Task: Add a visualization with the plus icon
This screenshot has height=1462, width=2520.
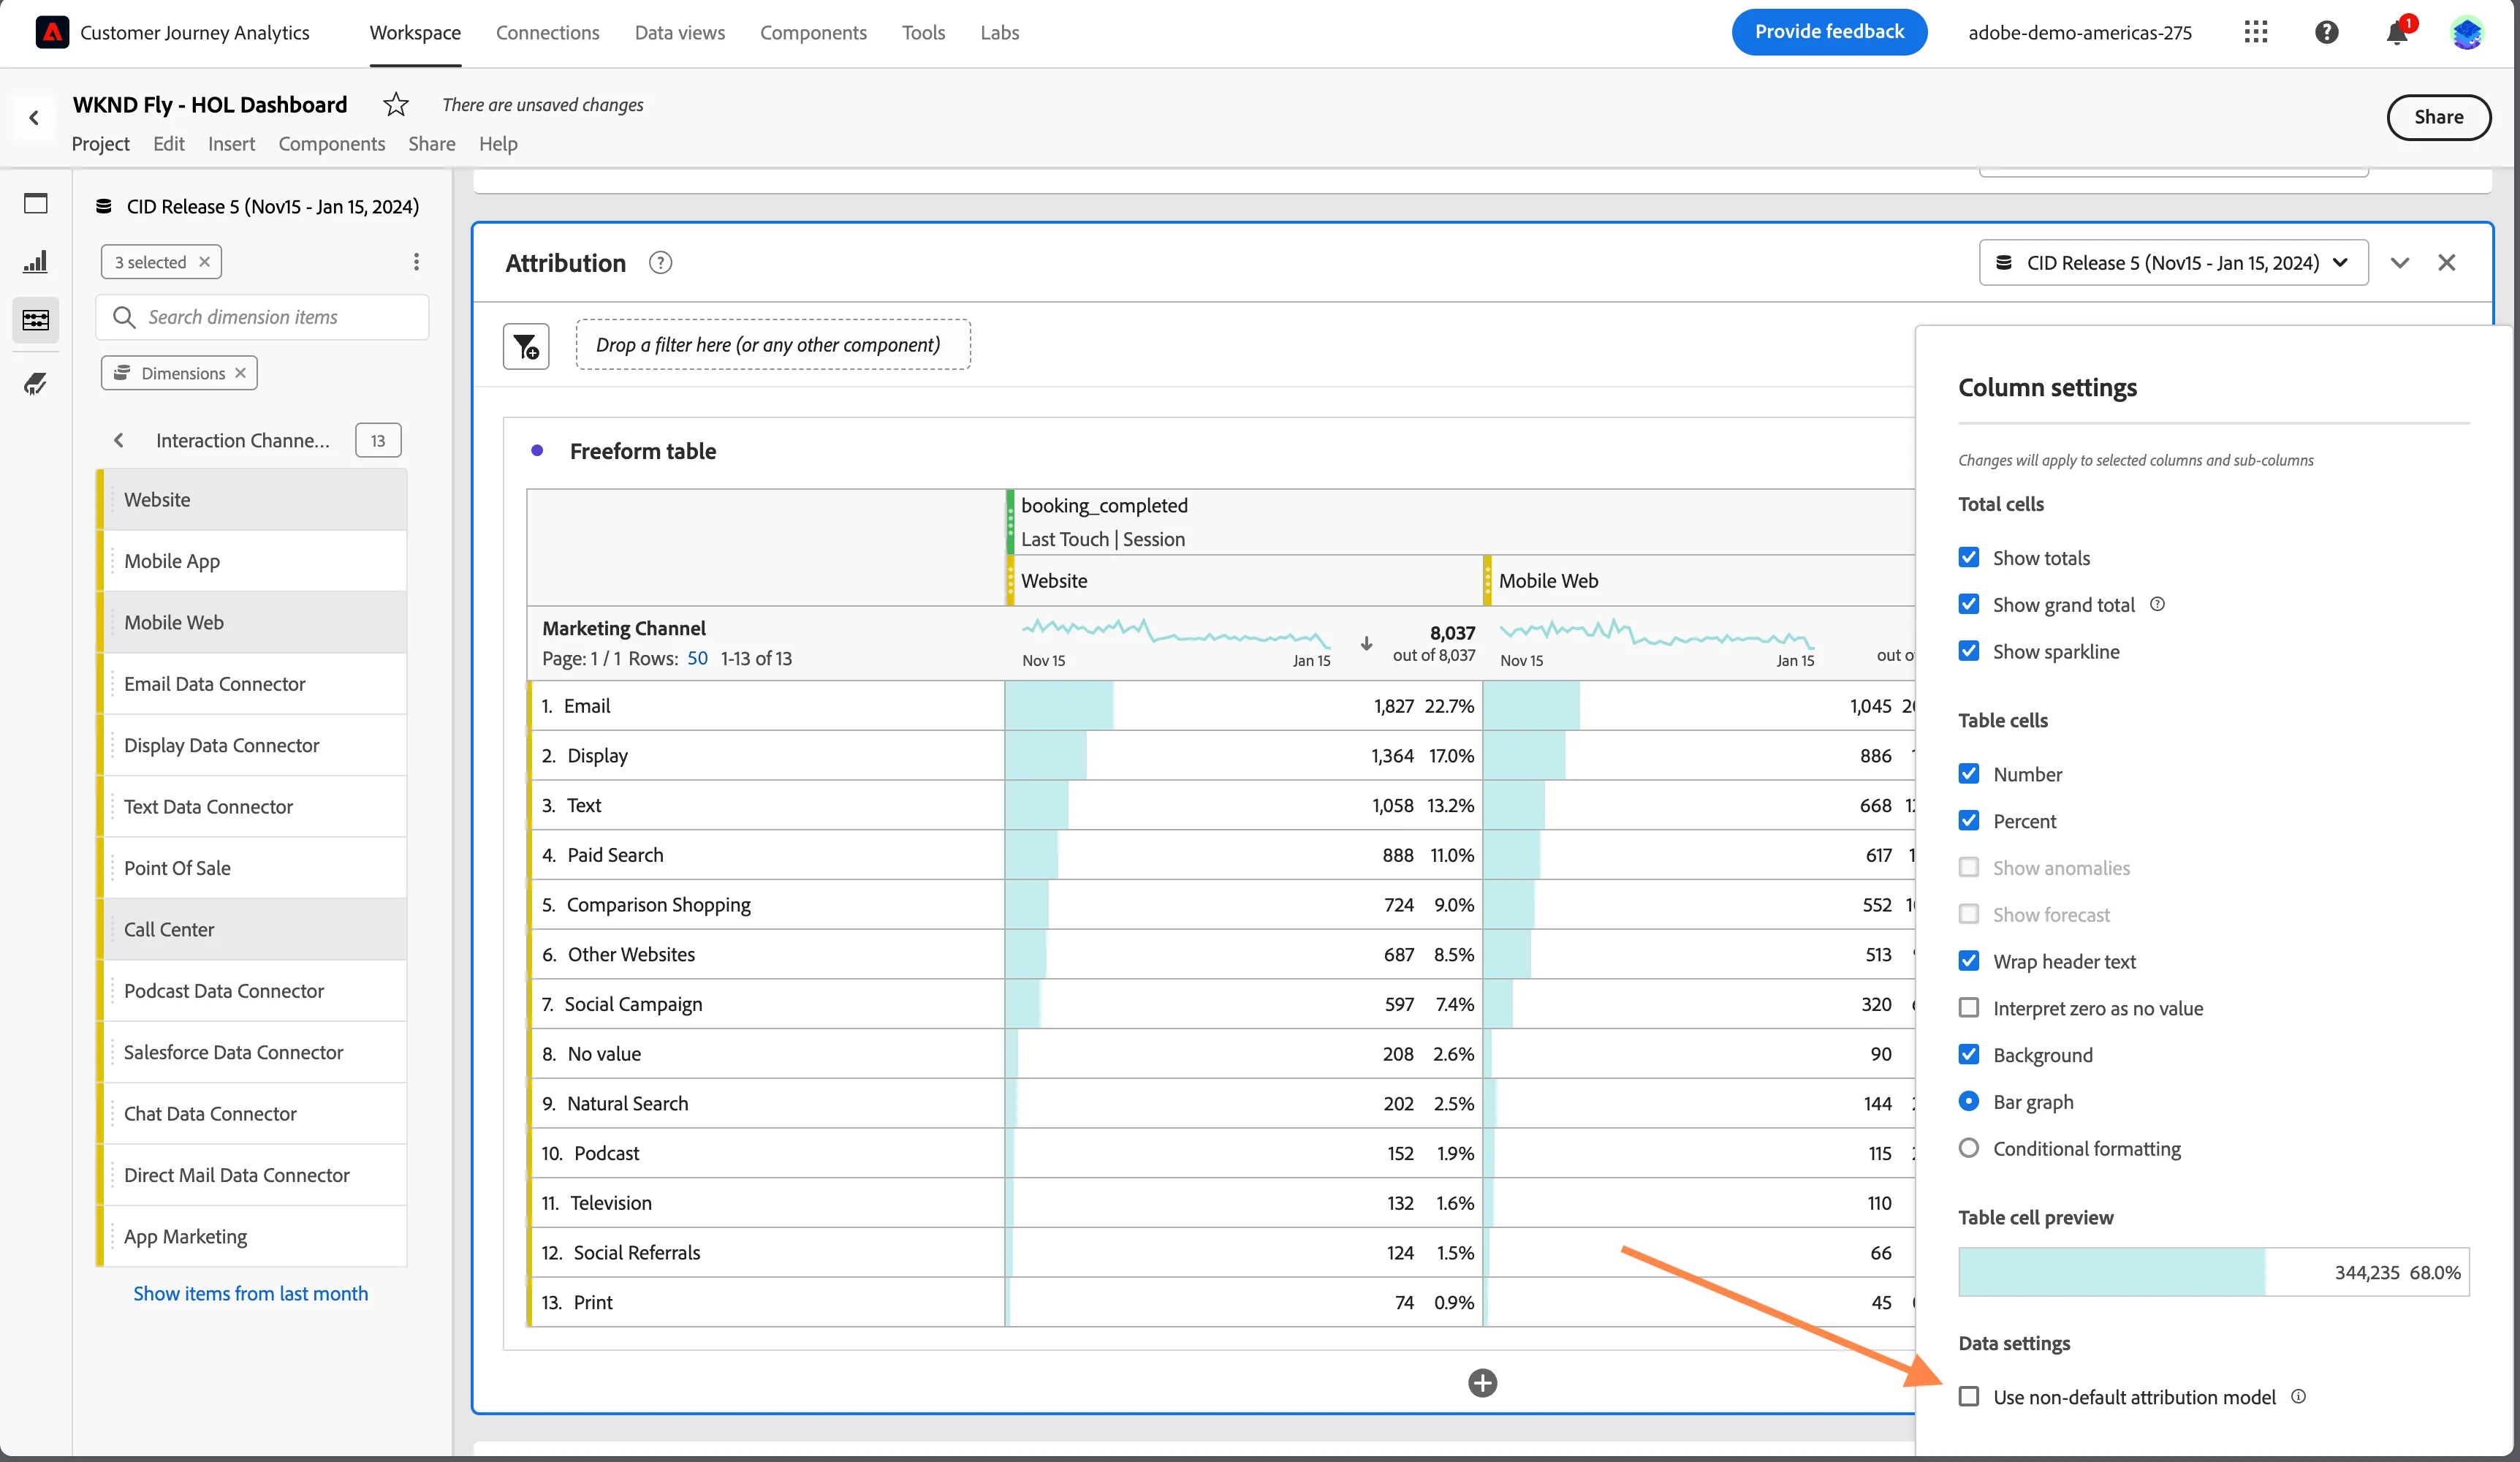Action: [x=1482, y=1383]
